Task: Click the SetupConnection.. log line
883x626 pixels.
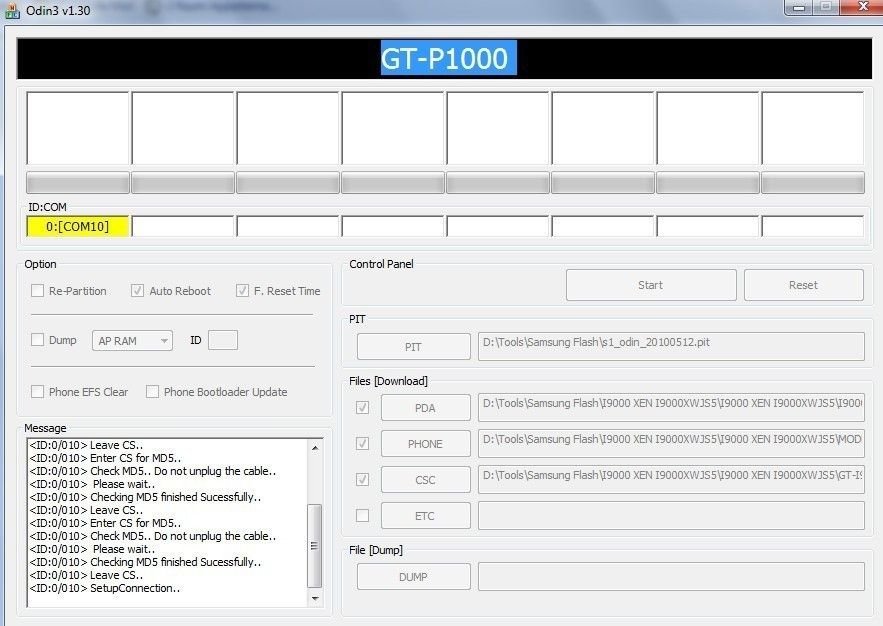Action: coord(105,588)
